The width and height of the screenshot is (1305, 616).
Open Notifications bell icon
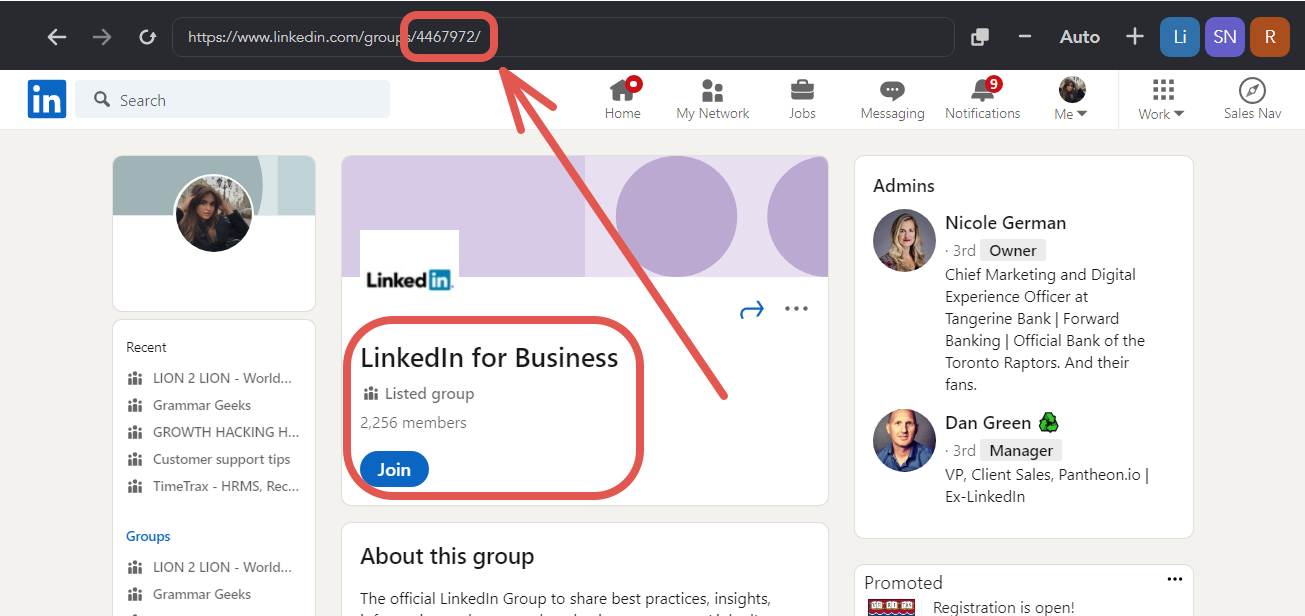982,91
